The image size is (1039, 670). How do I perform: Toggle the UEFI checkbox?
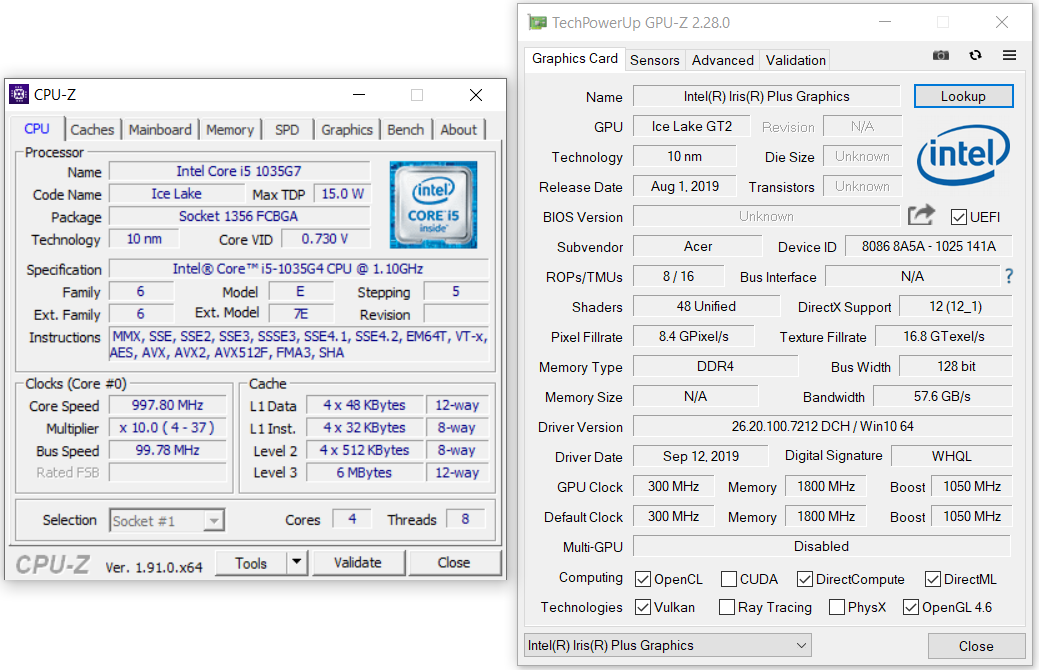(x=958, y=217)
